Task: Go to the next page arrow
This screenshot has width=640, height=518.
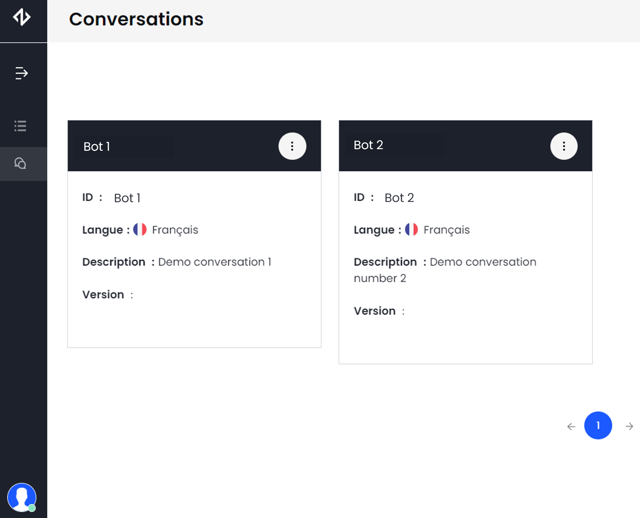Action: (x=629, y=426)
